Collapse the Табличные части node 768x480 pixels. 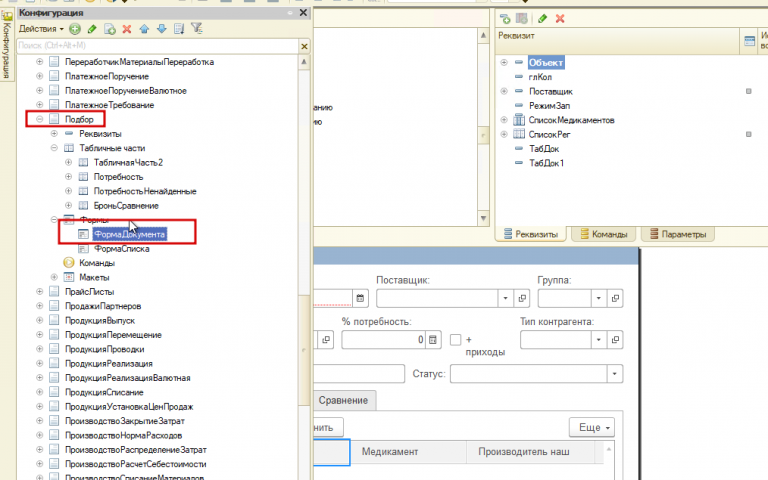point(54,148)
